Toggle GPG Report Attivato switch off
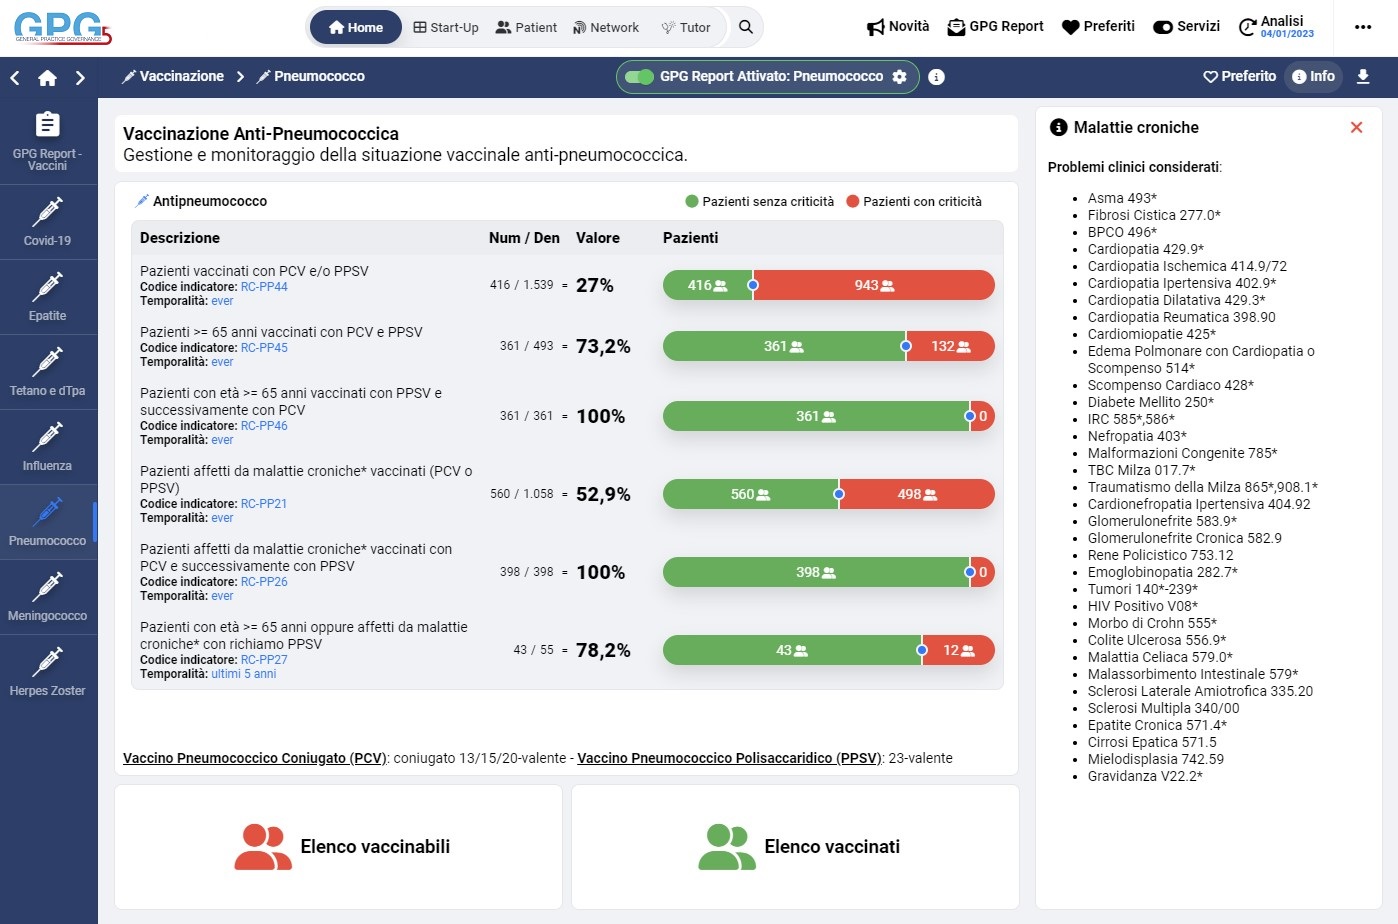This screenshot has height=924, width=1398. pos(639,77)
